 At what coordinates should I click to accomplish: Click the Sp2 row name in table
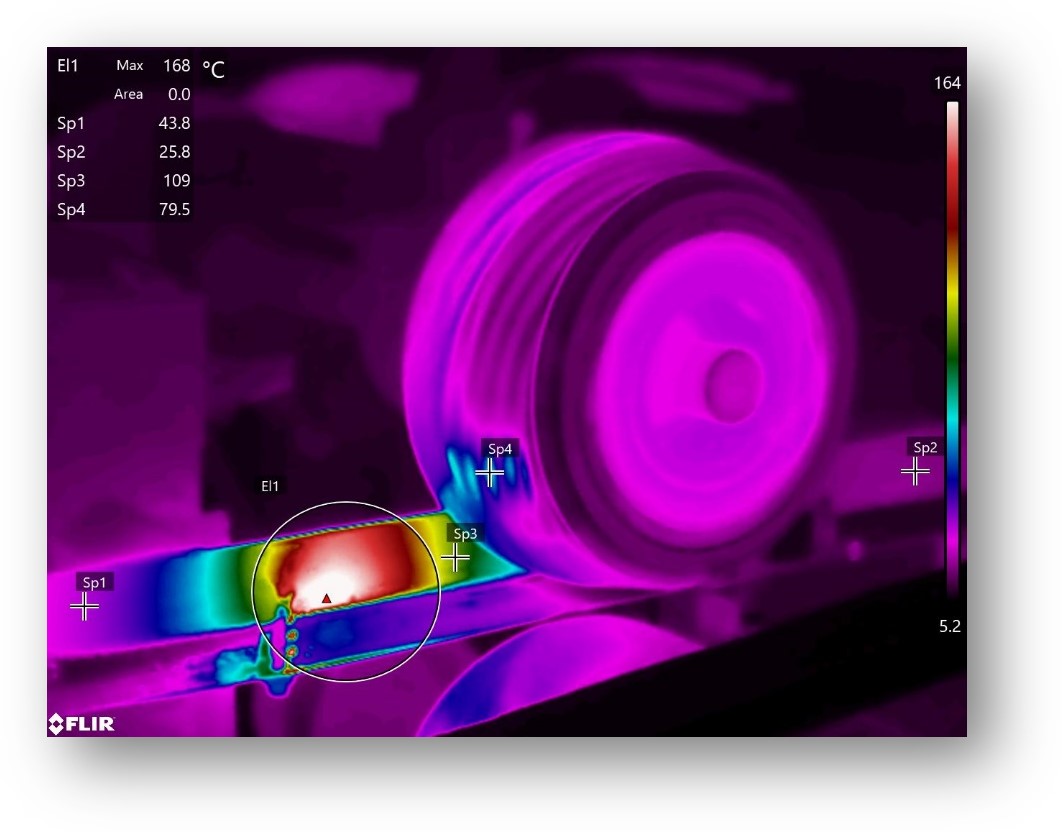coord(71,152)
